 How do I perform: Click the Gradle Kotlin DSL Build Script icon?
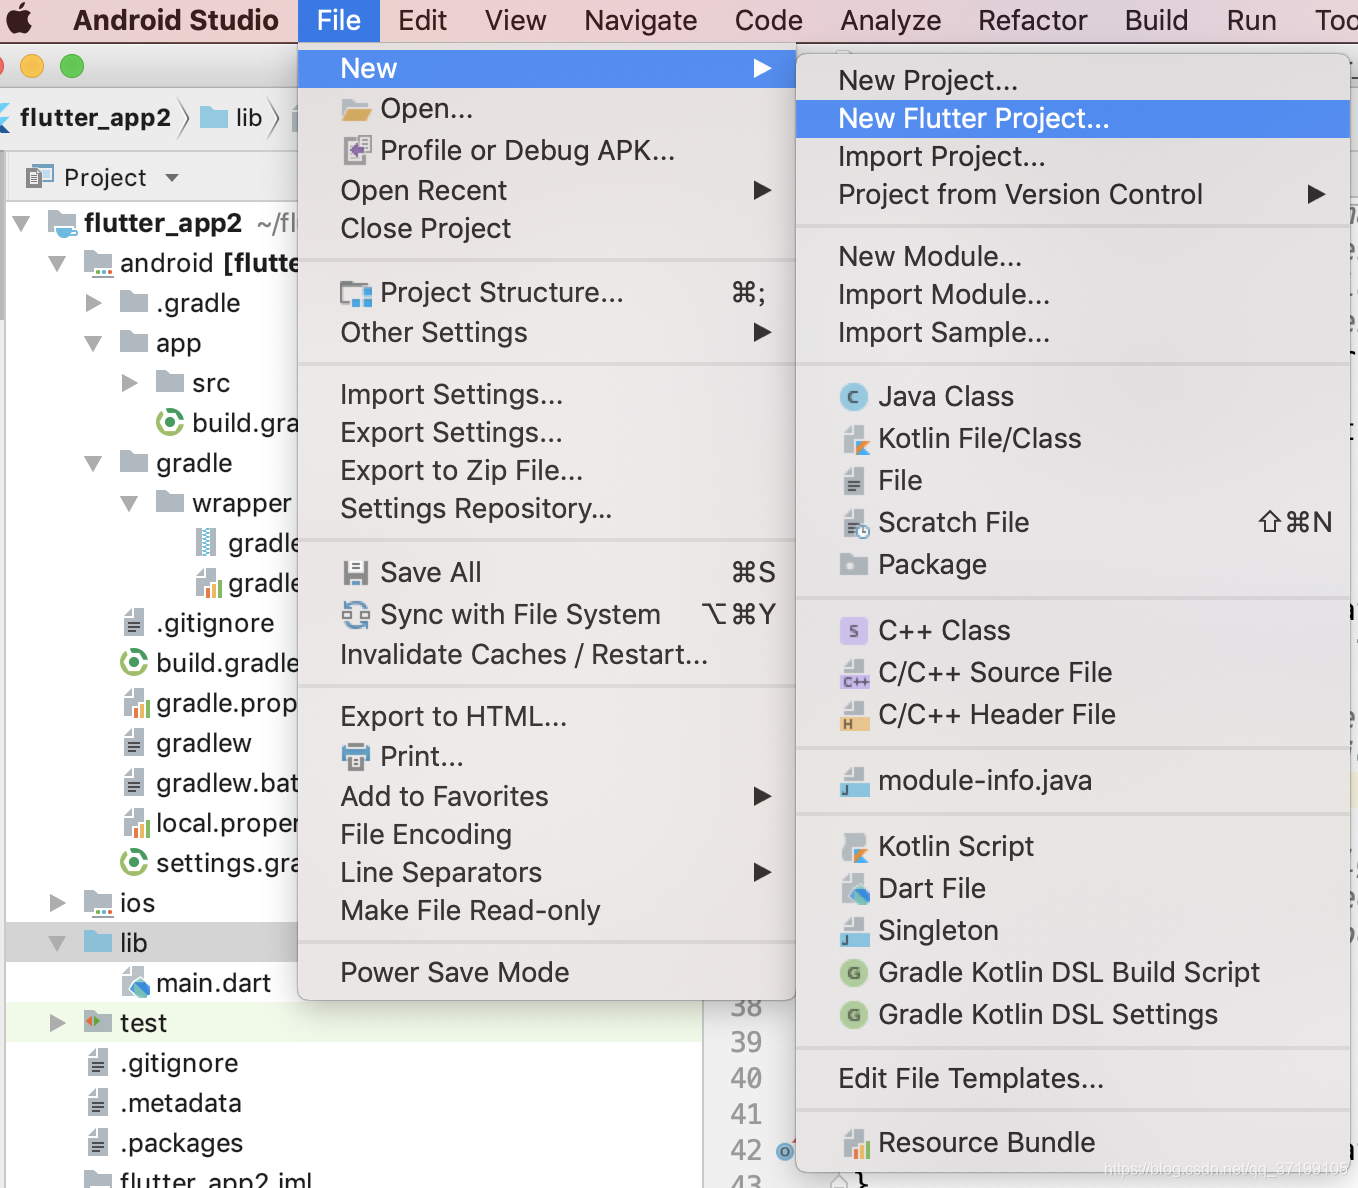pyautogui.click(x=853, y=973)
